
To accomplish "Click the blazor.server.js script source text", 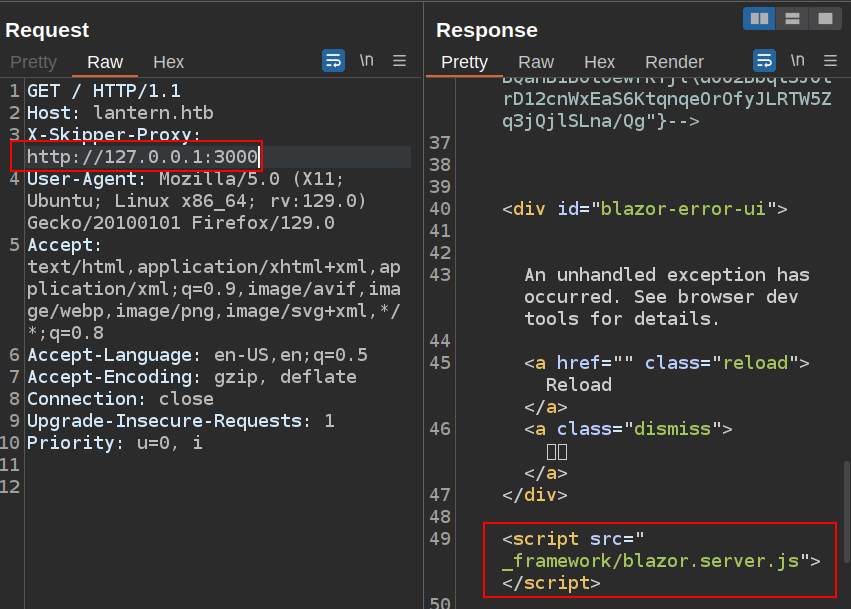I will tap(650, 561).
